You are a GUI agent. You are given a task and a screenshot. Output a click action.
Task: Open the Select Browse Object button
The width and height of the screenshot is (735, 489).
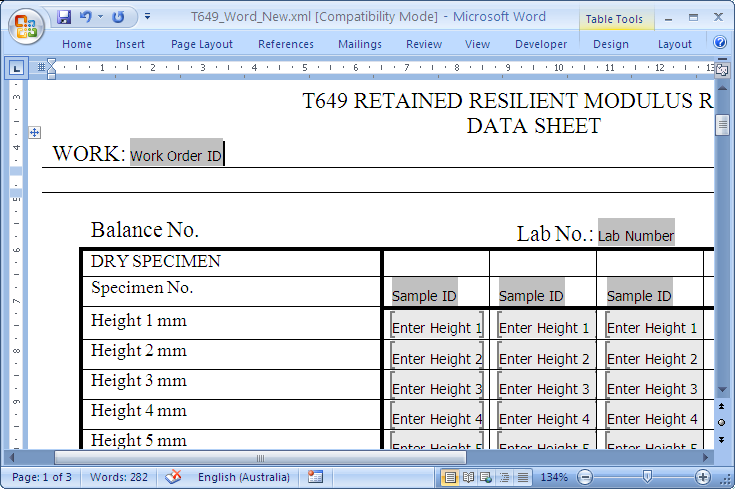point(721,422)
